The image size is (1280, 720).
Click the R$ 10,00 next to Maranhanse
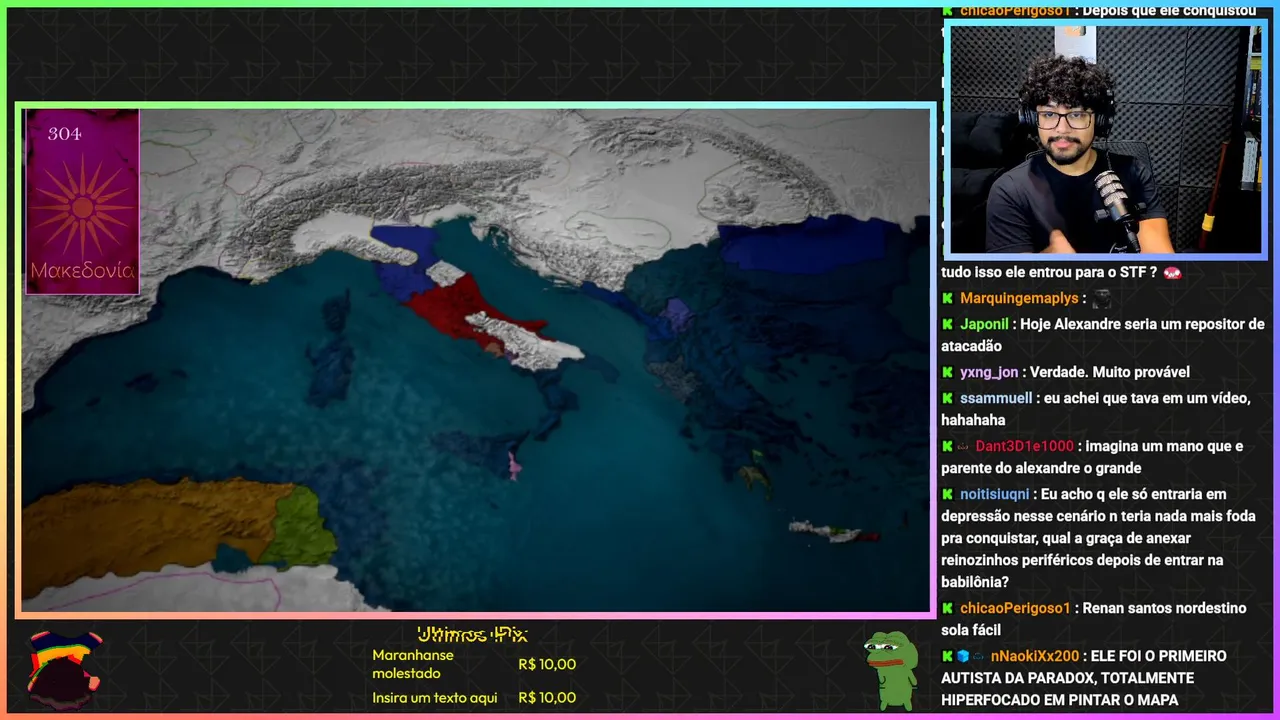[x=547, y=664]
